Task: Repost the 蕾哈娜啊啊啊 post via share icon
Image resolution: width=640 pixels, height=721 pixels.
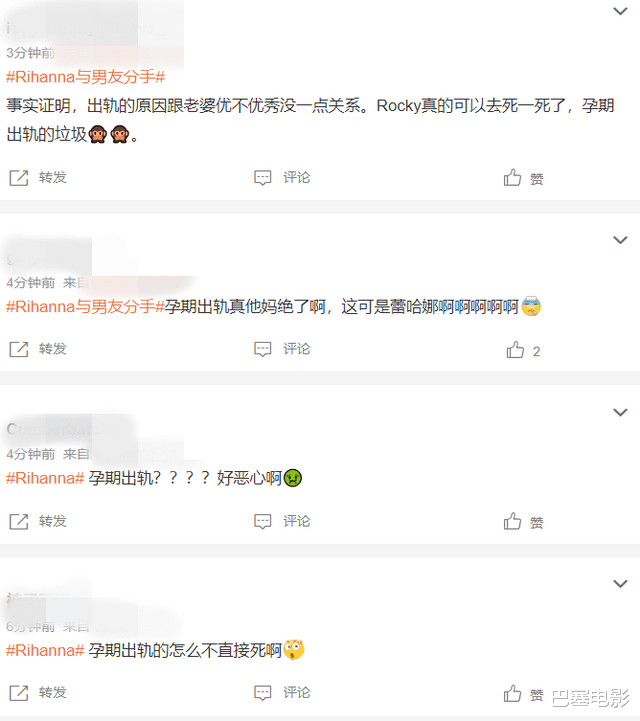Action: (x=19, y=349)
